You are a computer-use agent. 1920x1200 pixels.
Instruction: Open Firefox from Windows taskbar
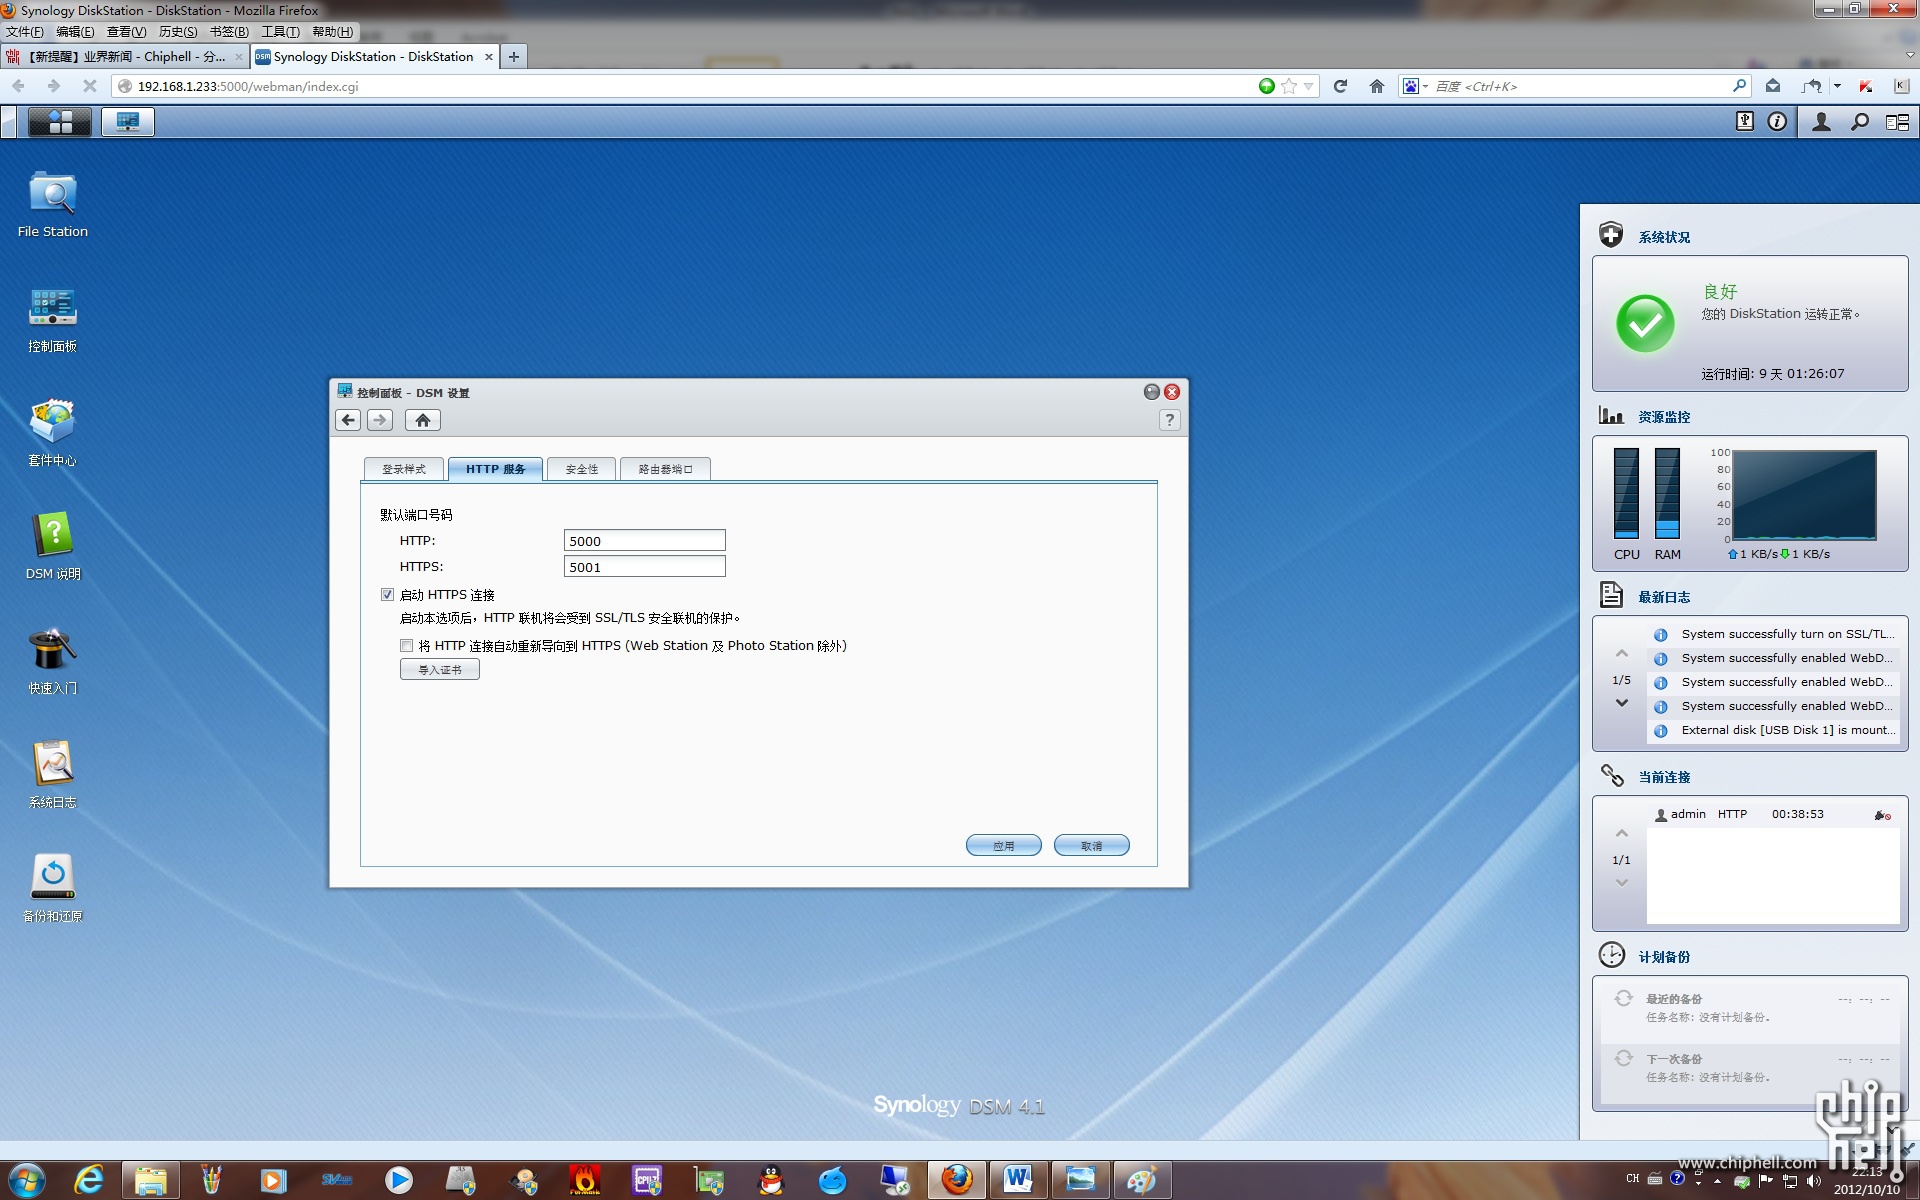click(x=957, y=1180)
